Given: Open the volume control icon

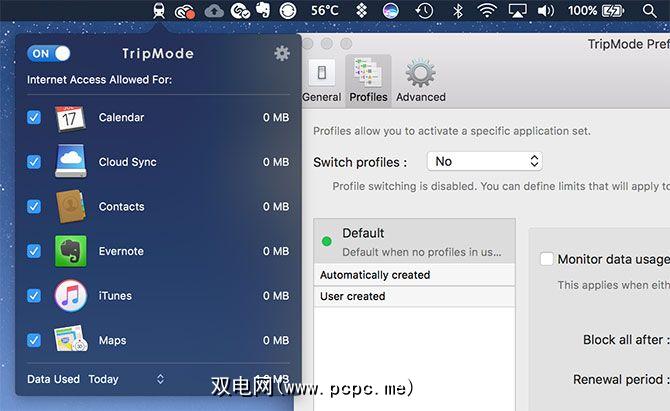Looking at the screenshot, I should click(546, 11).
